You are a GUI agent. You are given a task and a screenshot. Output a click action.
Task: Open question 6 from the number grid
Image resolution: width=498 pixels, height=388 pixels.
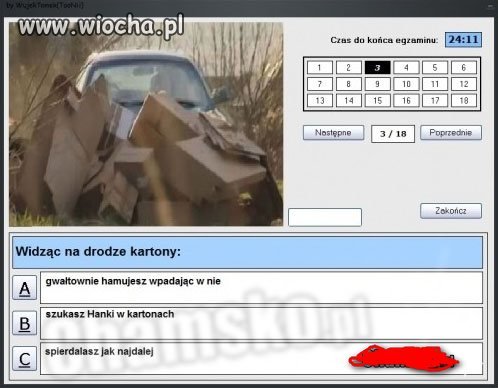click(x=464, y=68)
